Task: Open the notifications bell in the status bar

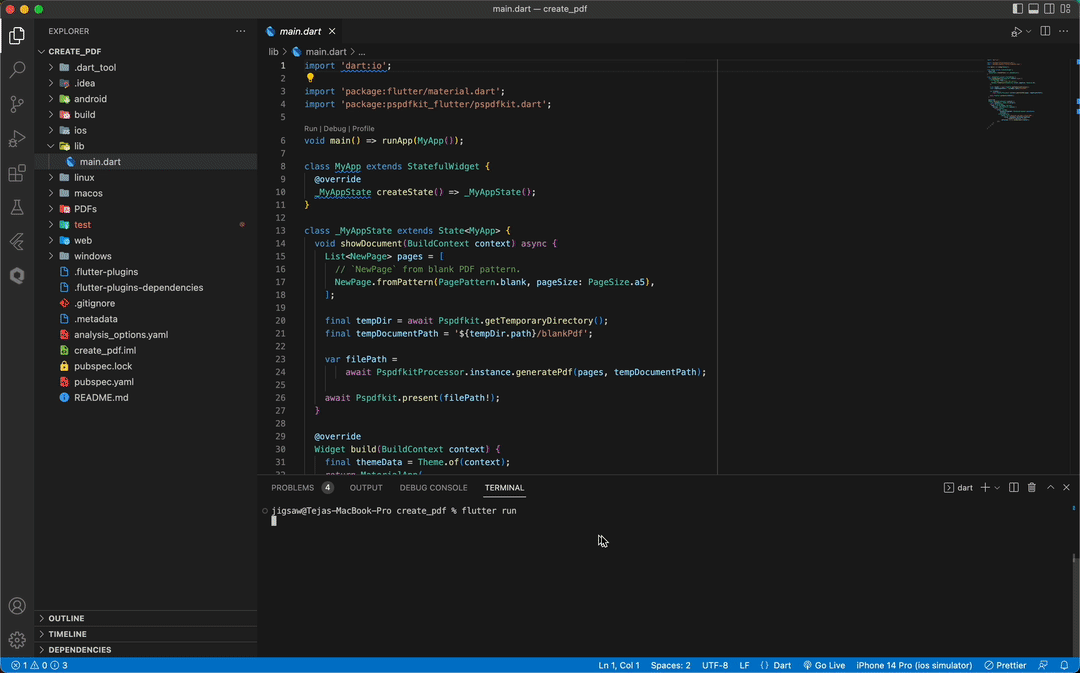Action: [x=1063, y=665]
